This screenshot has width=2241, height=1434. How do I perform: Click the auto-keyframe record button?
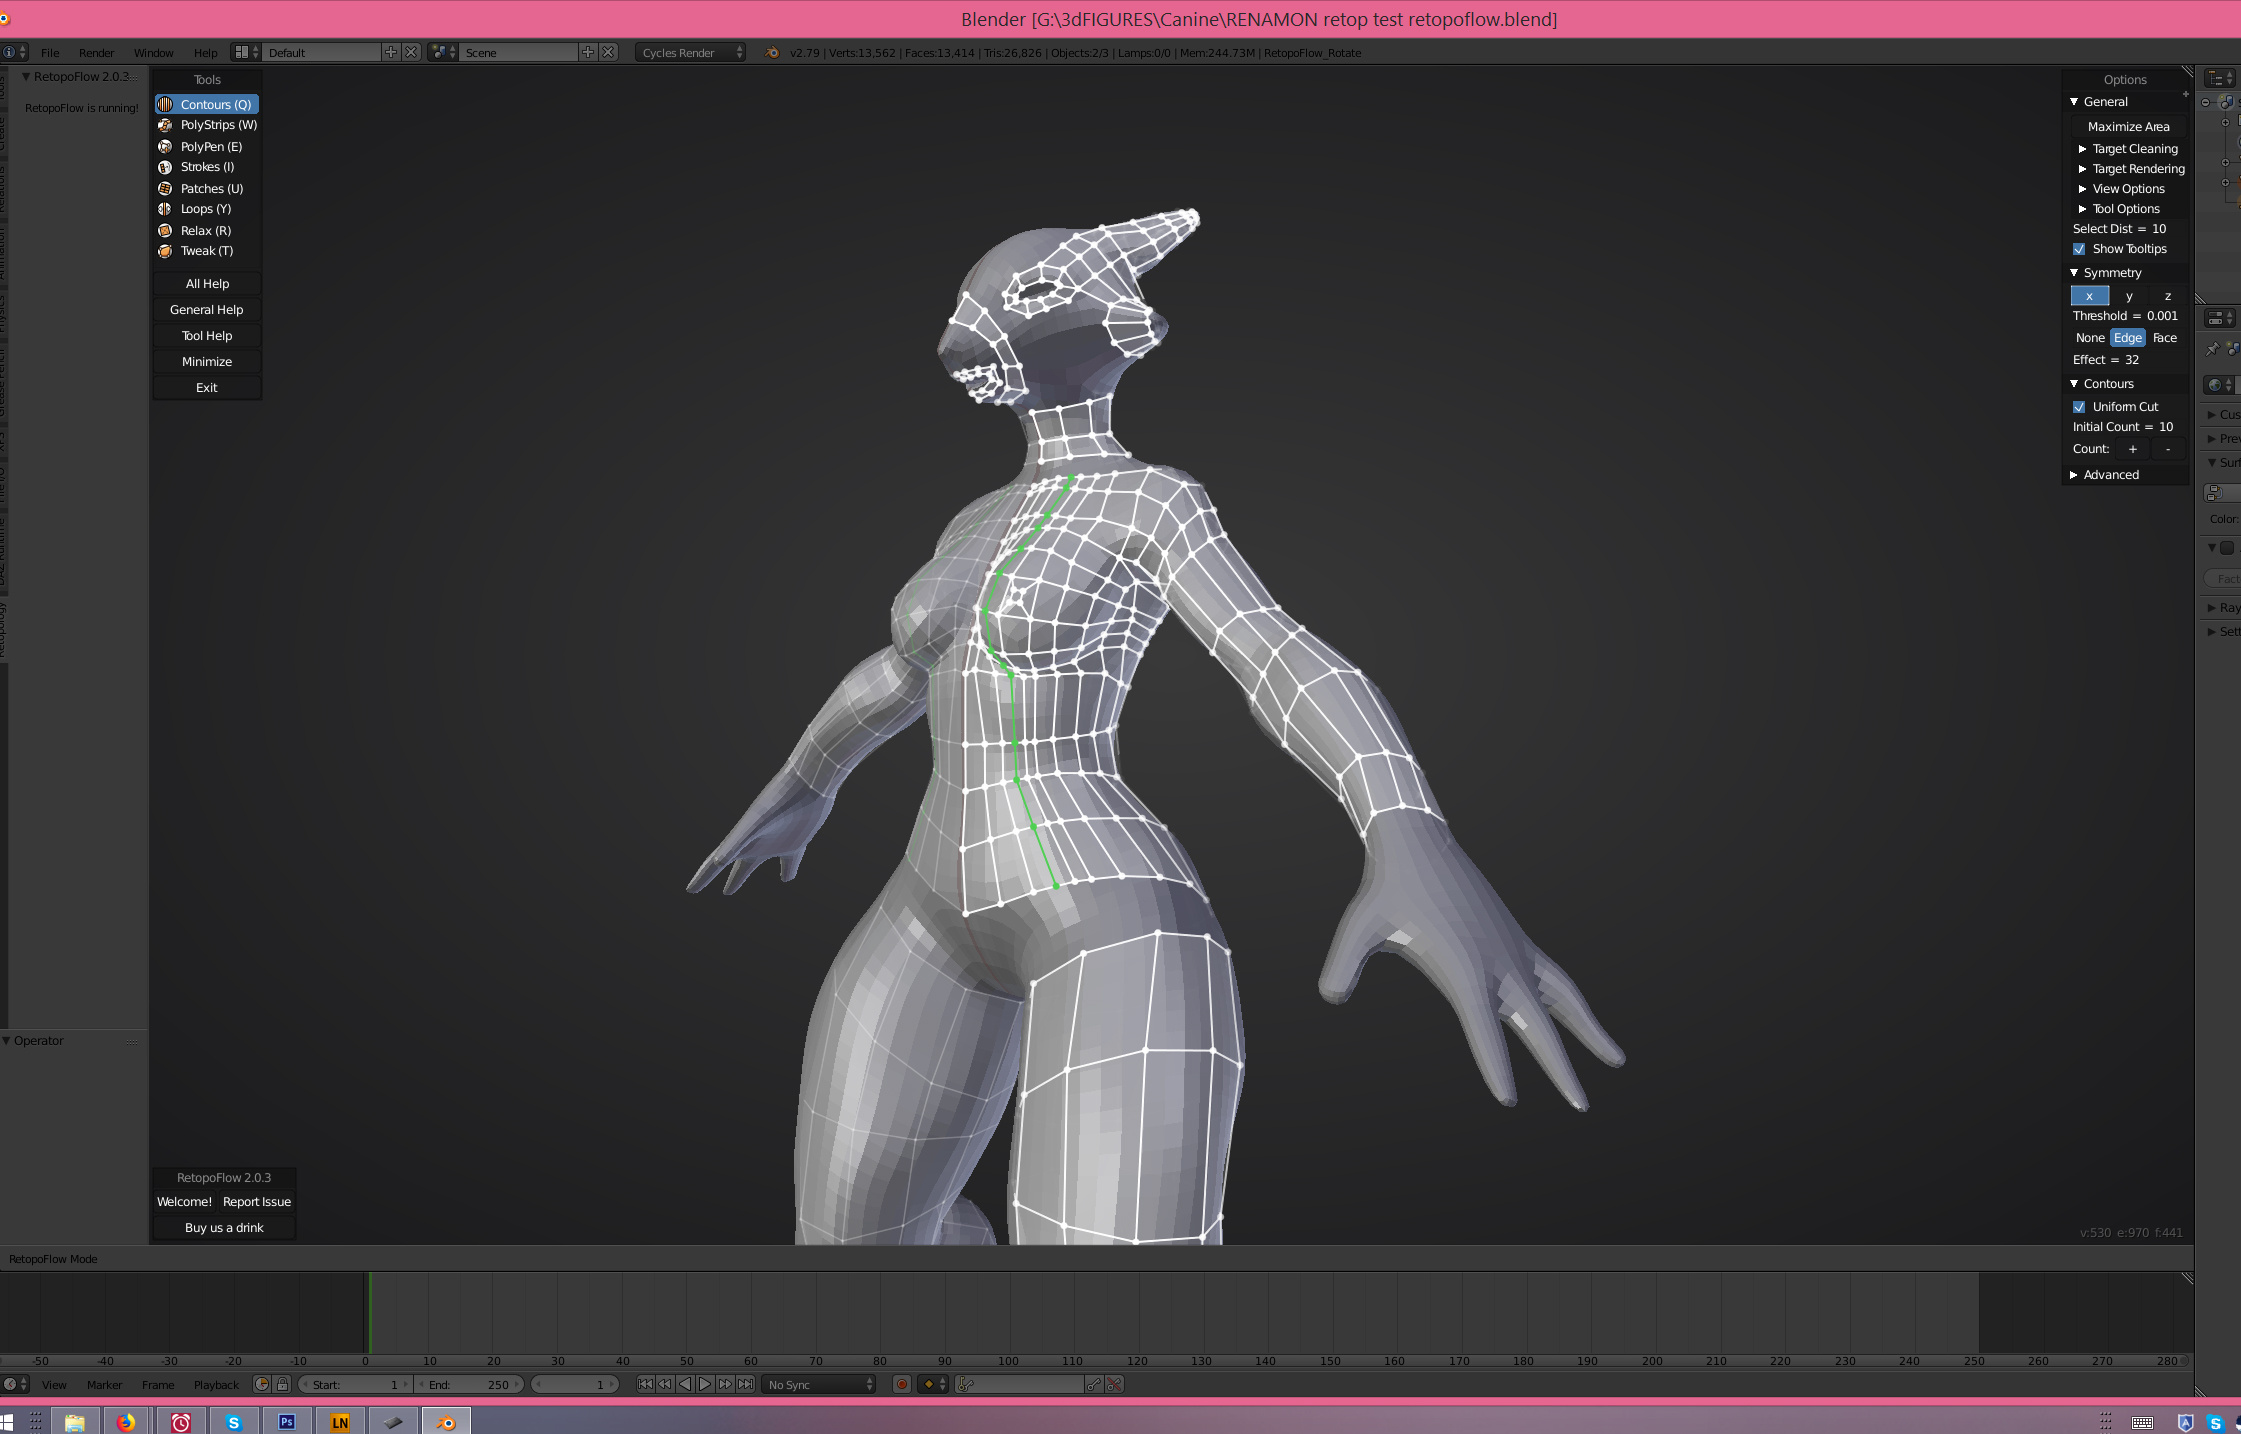(901, 1384)
